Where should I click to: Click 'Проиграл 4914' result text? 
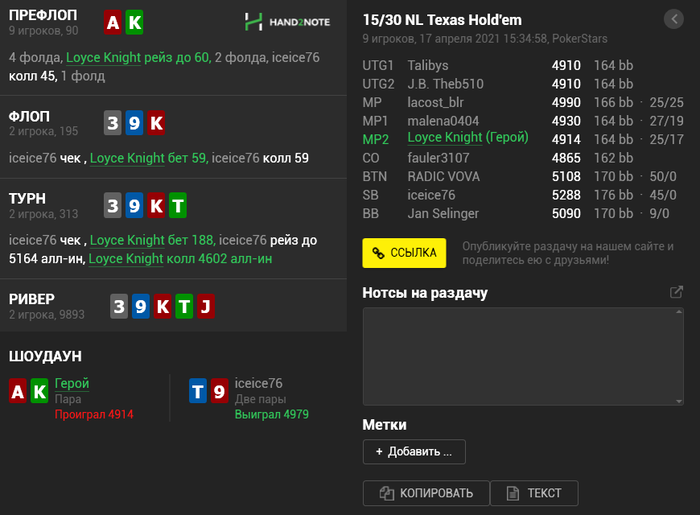94,415
